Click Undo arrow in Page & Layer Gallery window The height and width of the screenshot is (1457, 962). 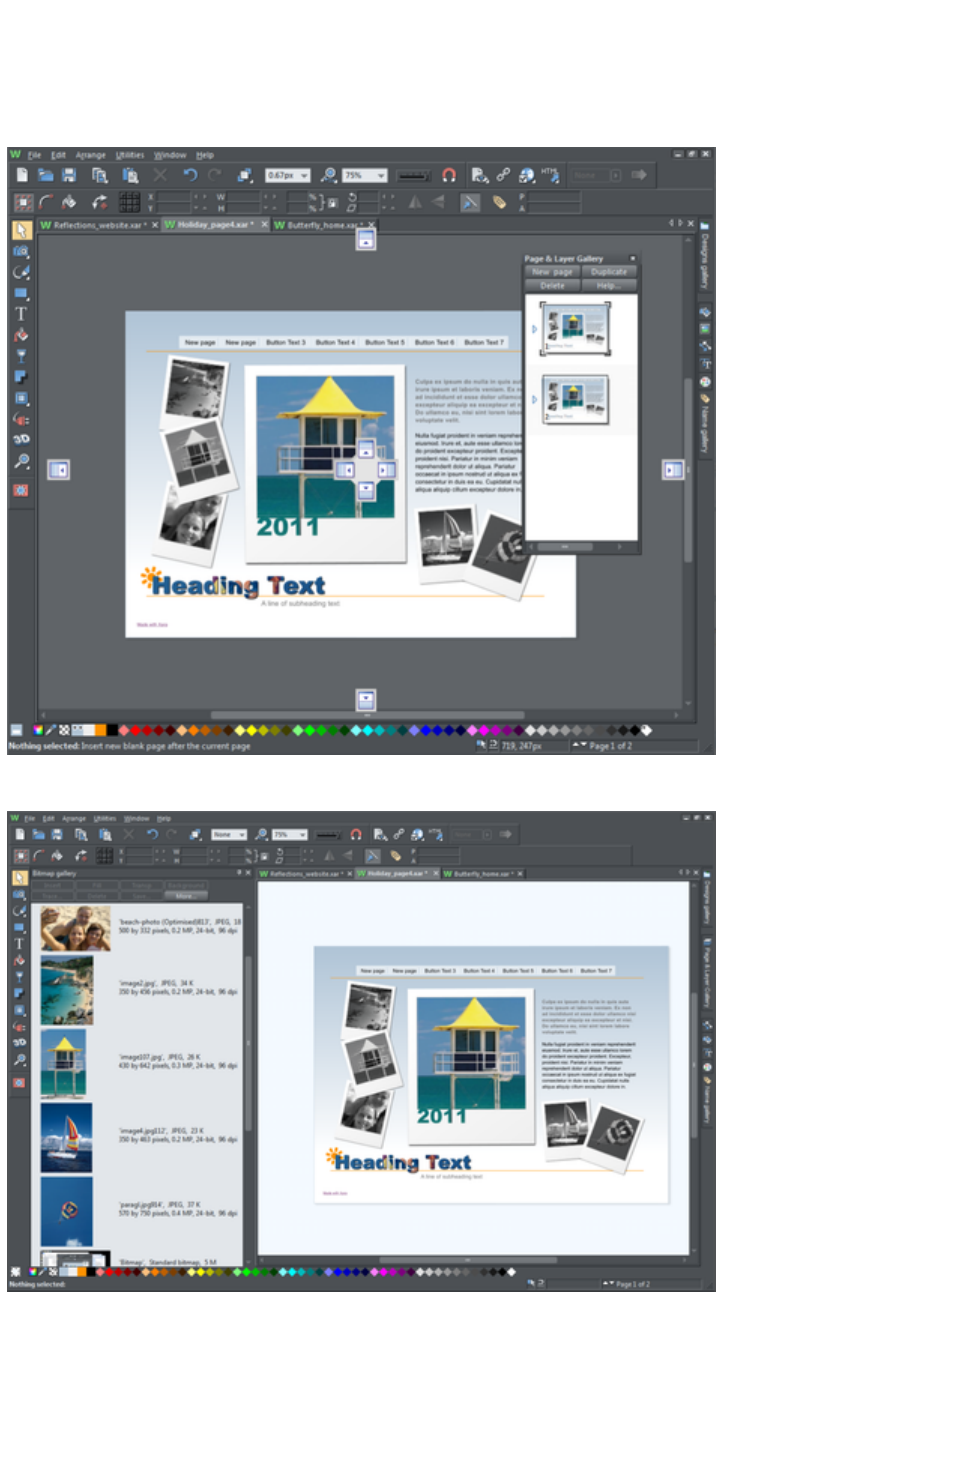click(189, 175)
